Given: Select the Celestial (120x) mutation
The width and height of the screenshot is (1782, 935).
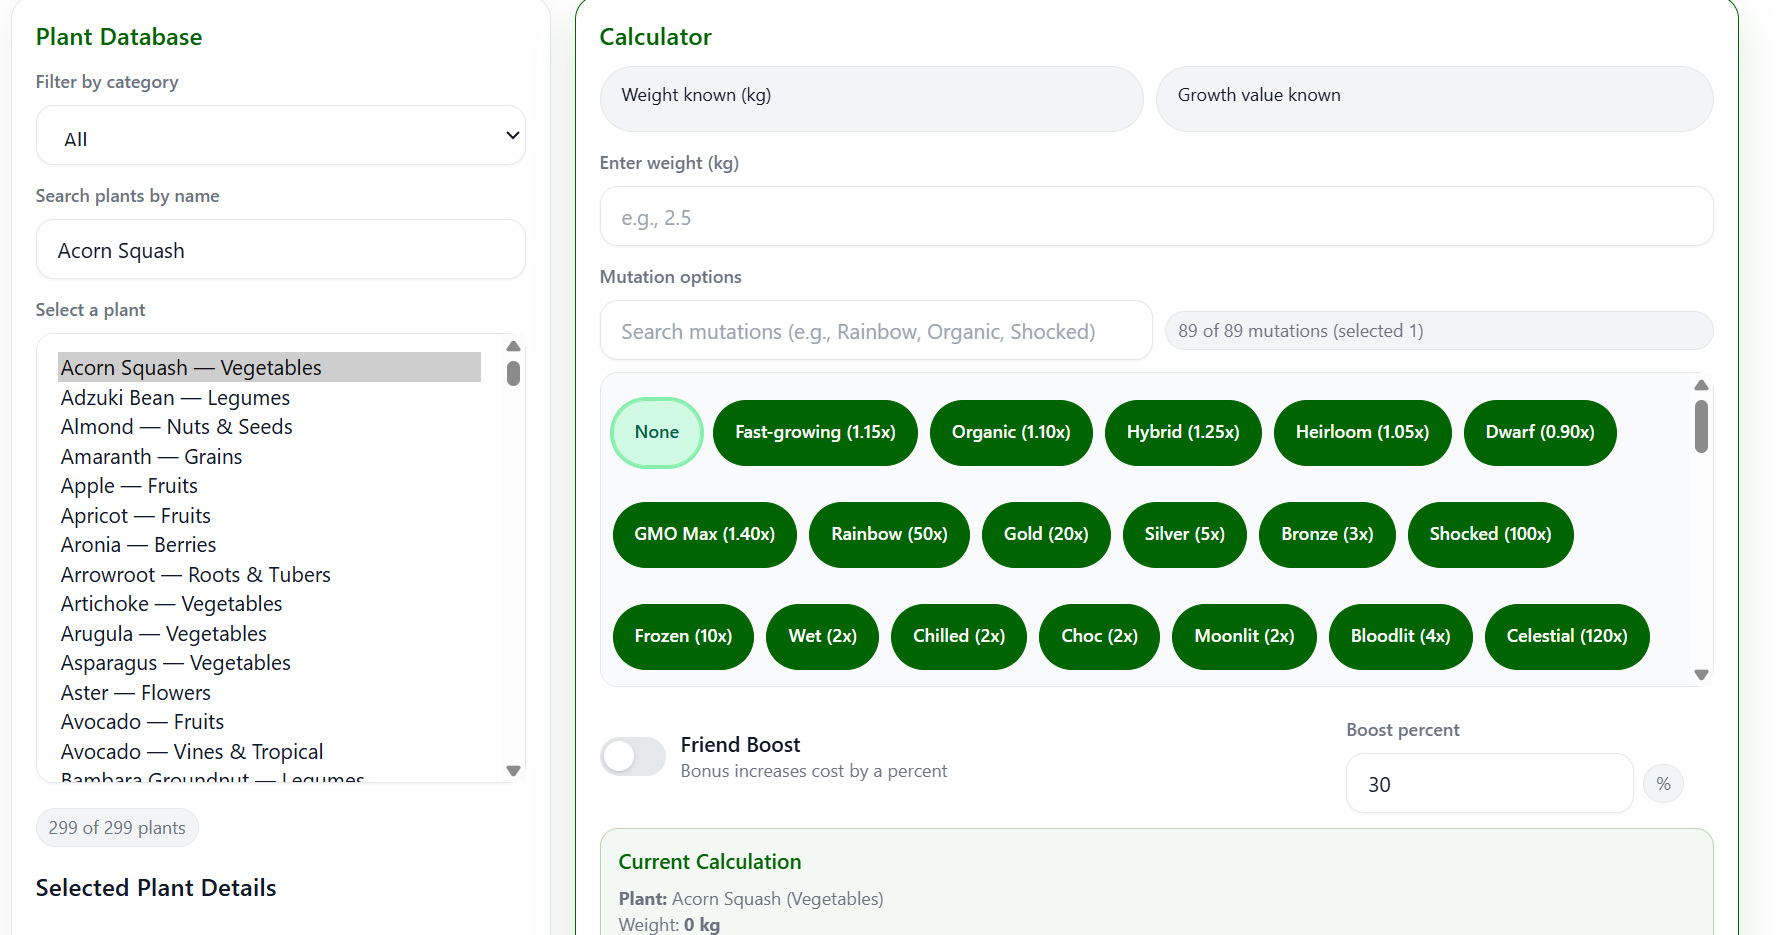Looking at the screenshot, I should click(x=1566, y=636).
